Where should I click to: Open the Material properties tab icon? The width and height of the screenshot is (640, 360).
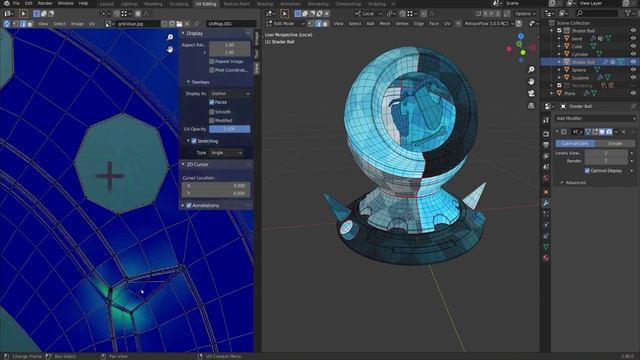click(x=546, y=258)
